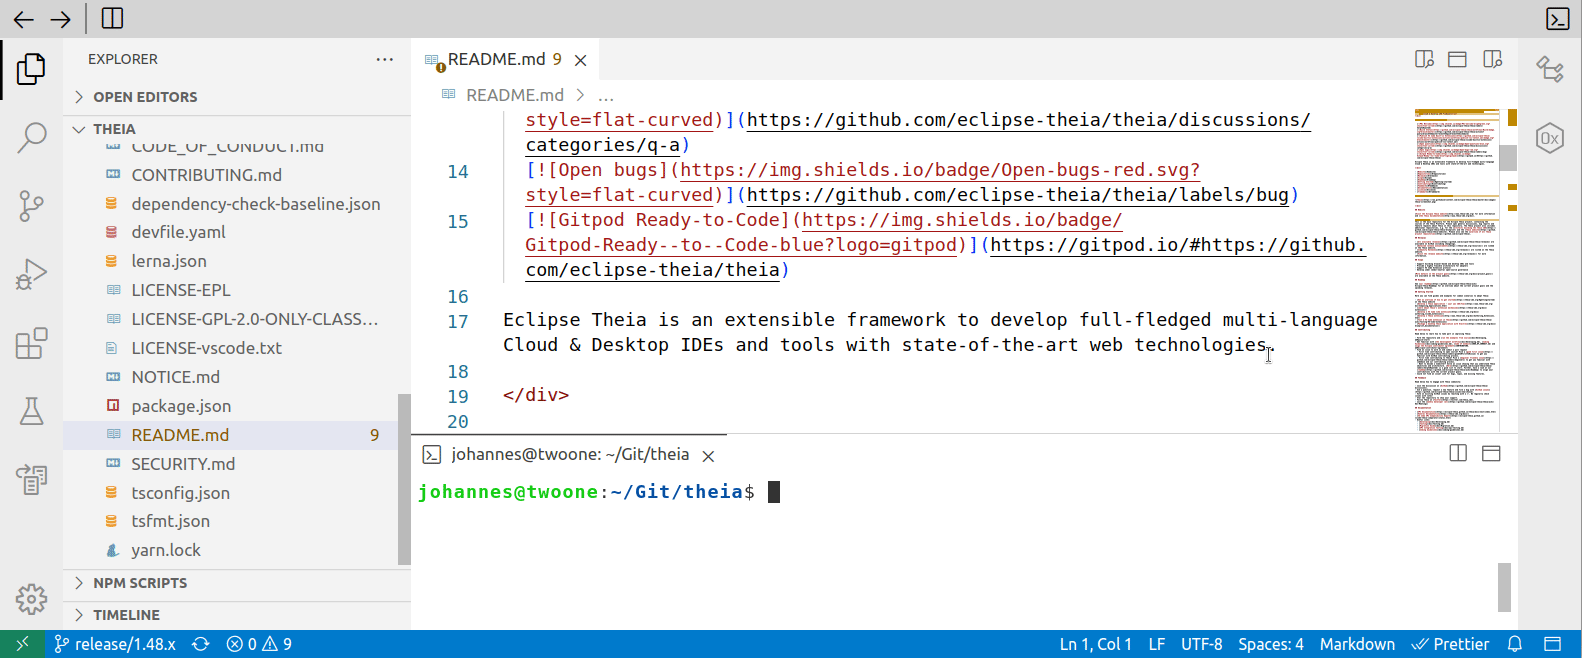1582x658 pixels.
Task: Open the Explorer view in activity bar
Action: tap(31, 69)
